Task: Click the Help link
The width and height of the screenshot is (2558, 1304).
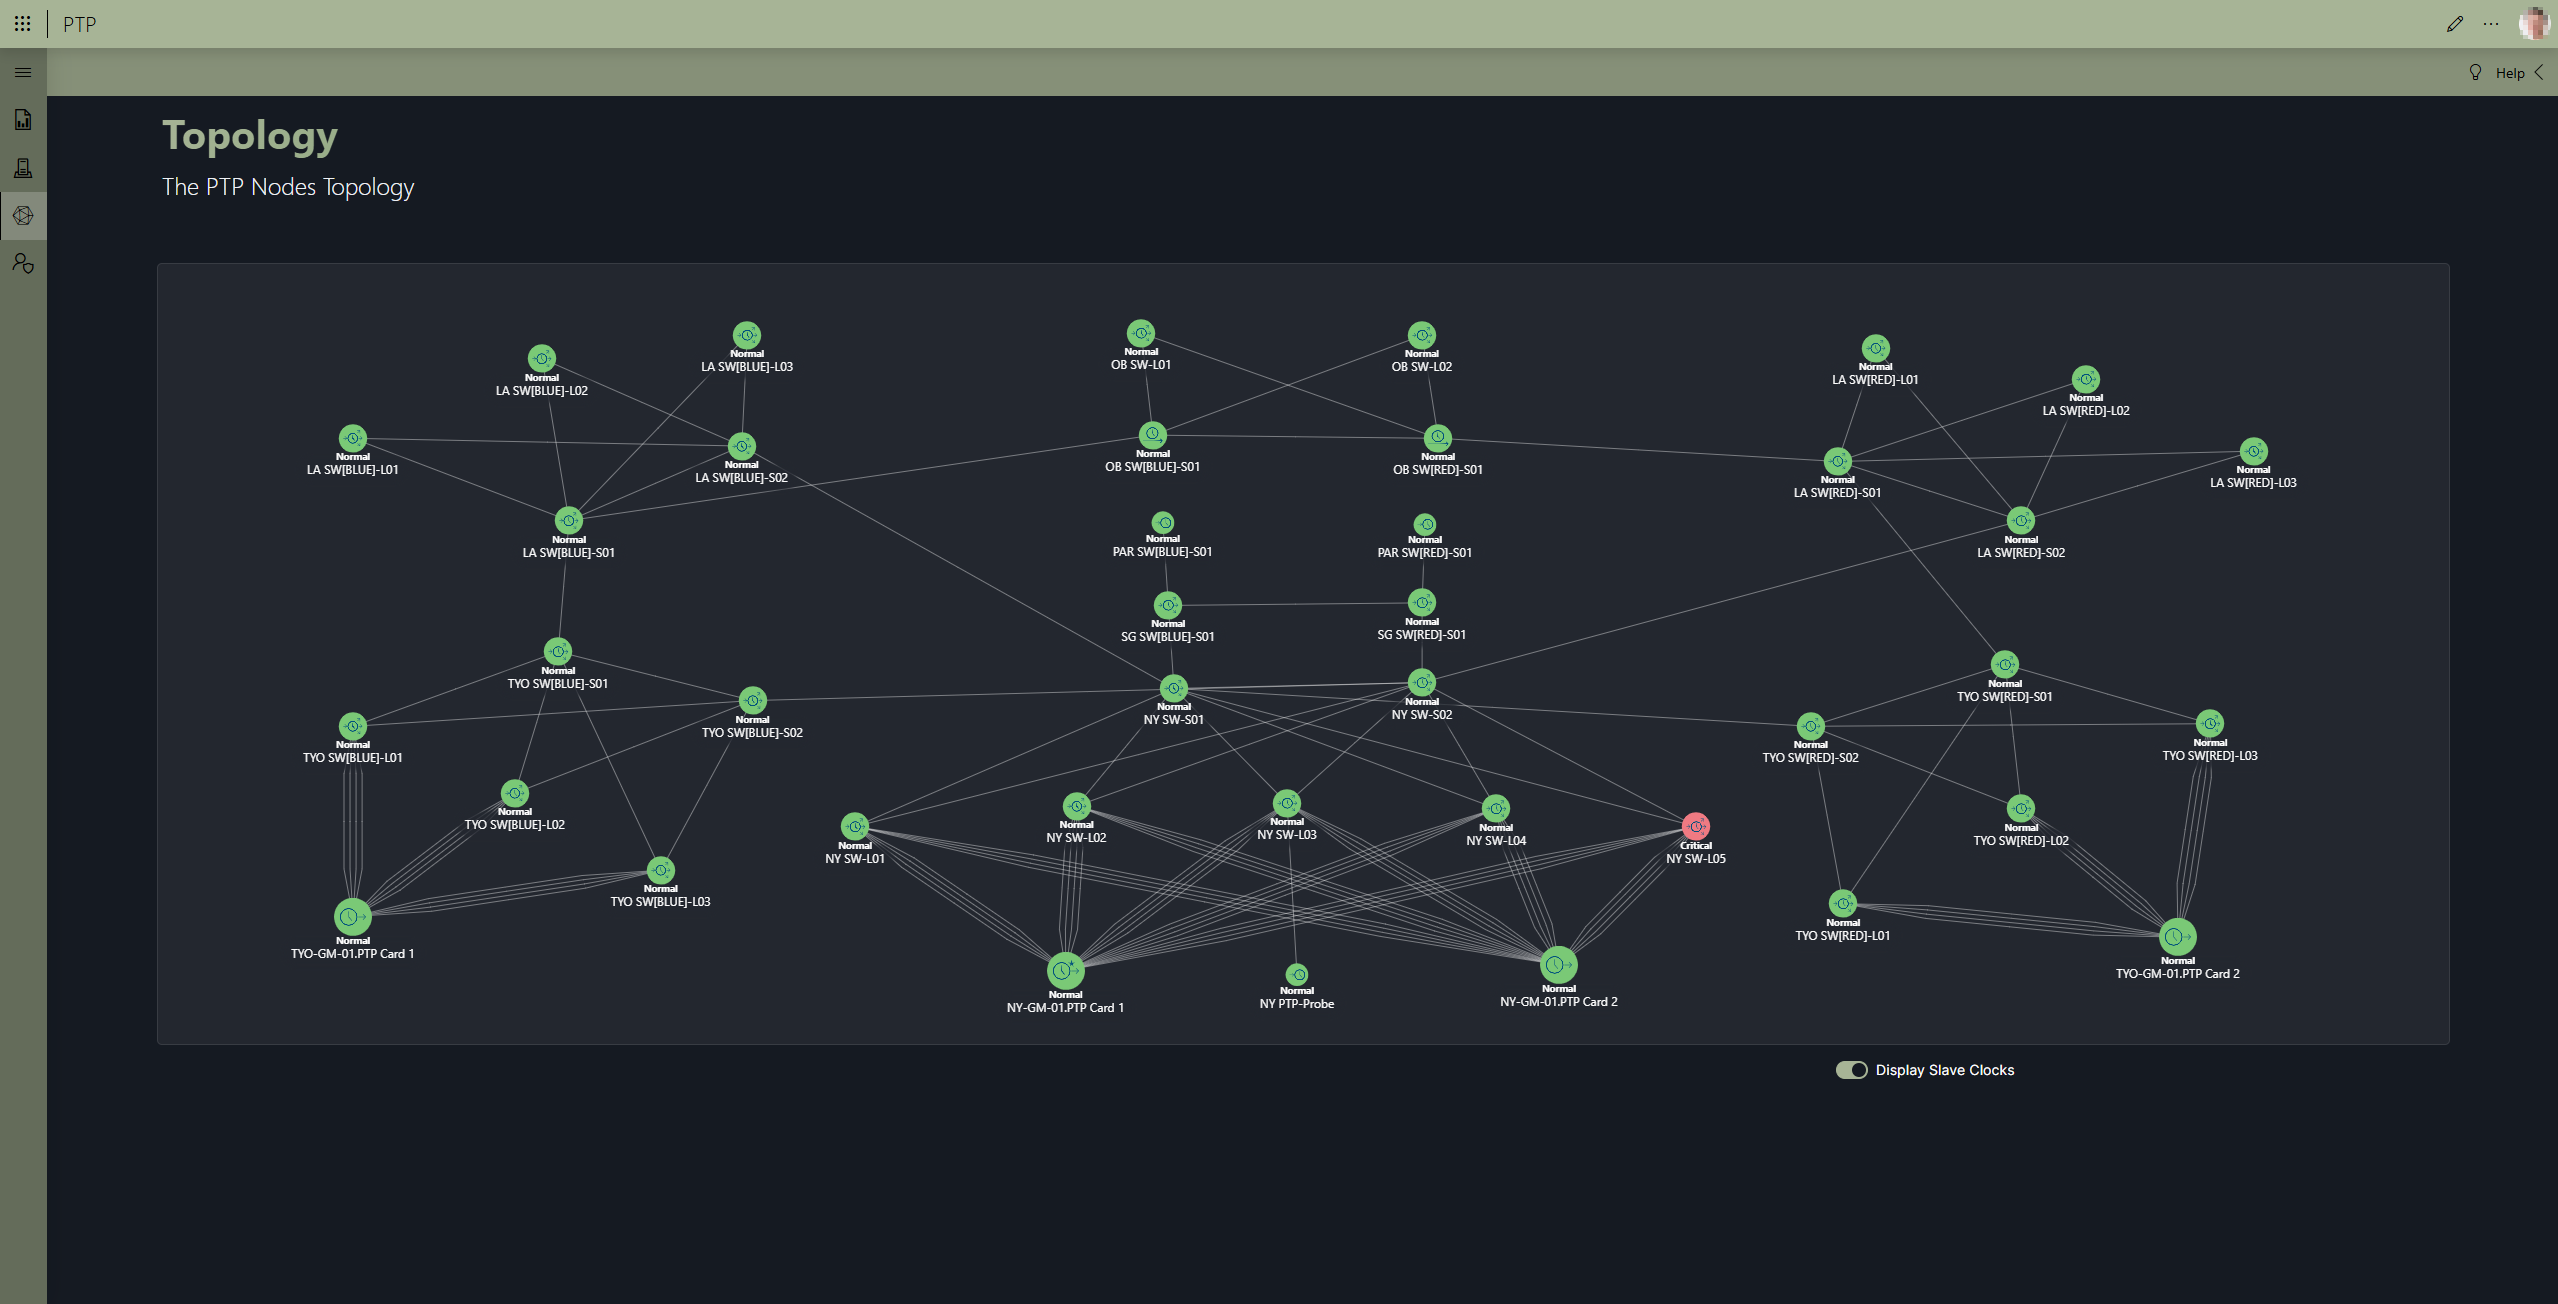Action: 2509,72
